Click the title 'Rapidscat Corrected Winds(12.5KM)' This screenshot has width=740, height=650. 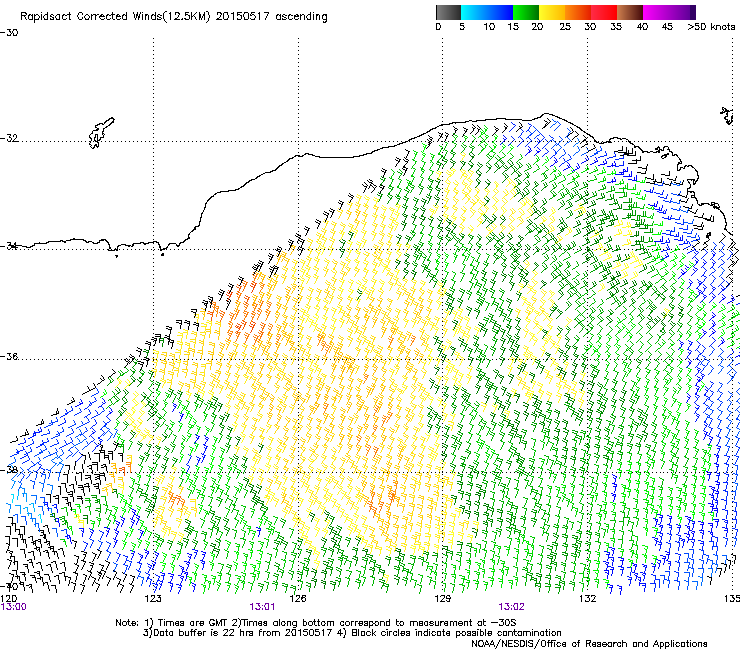(x=115, y=17)
